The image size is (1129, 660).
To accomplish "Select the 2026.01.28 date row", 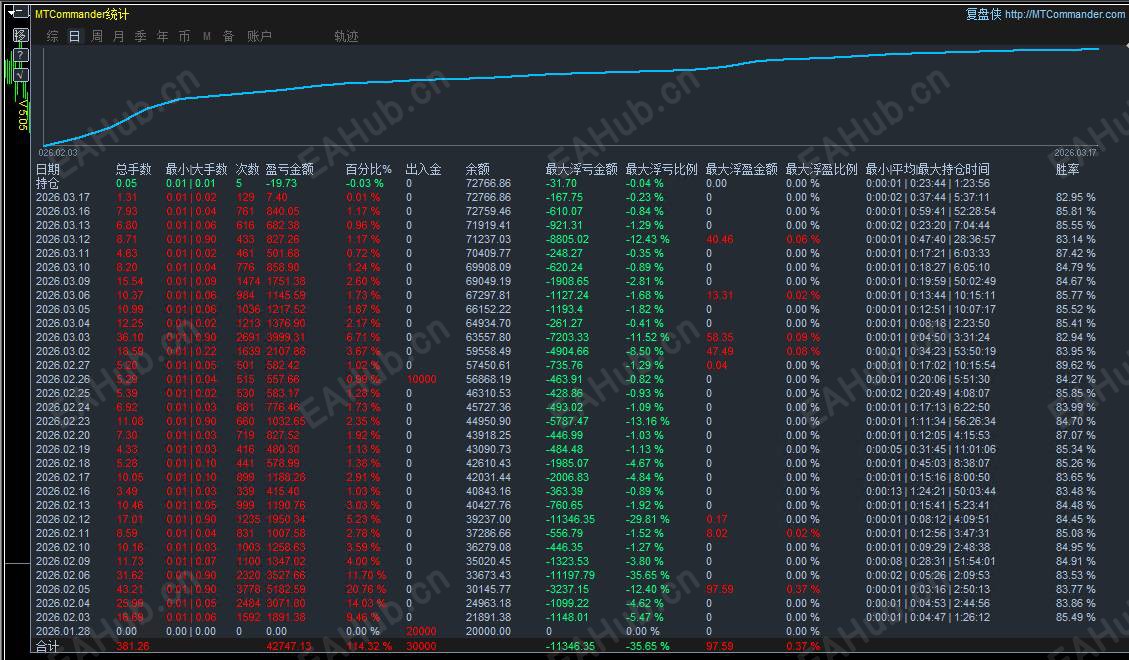I will coord(63,631).
